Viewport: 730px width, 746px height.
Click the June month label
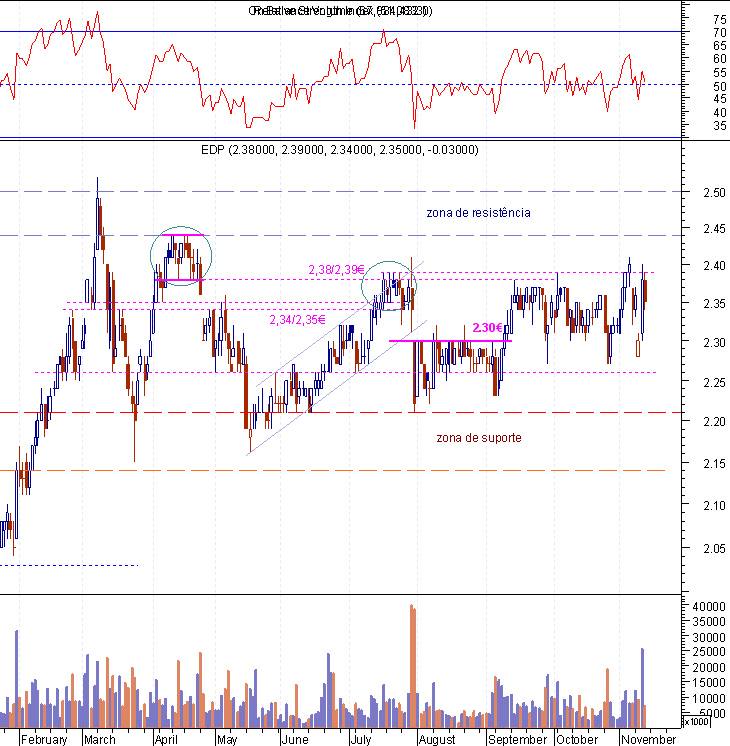pos(295,739)
